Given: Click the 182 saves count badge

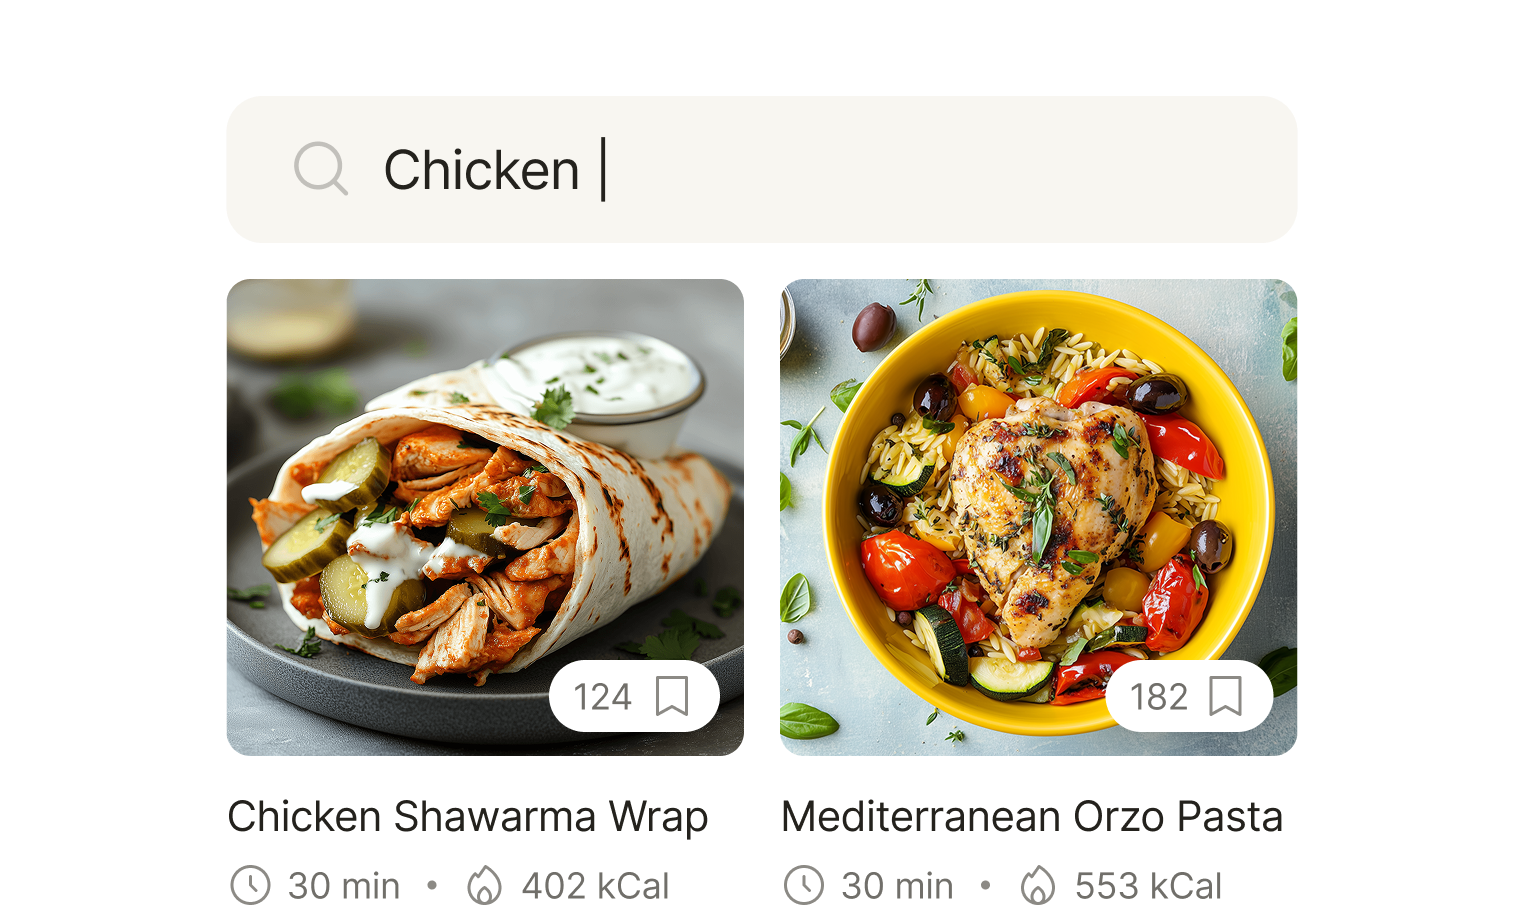Looking at the screenshot, I should click(1189, 696).
